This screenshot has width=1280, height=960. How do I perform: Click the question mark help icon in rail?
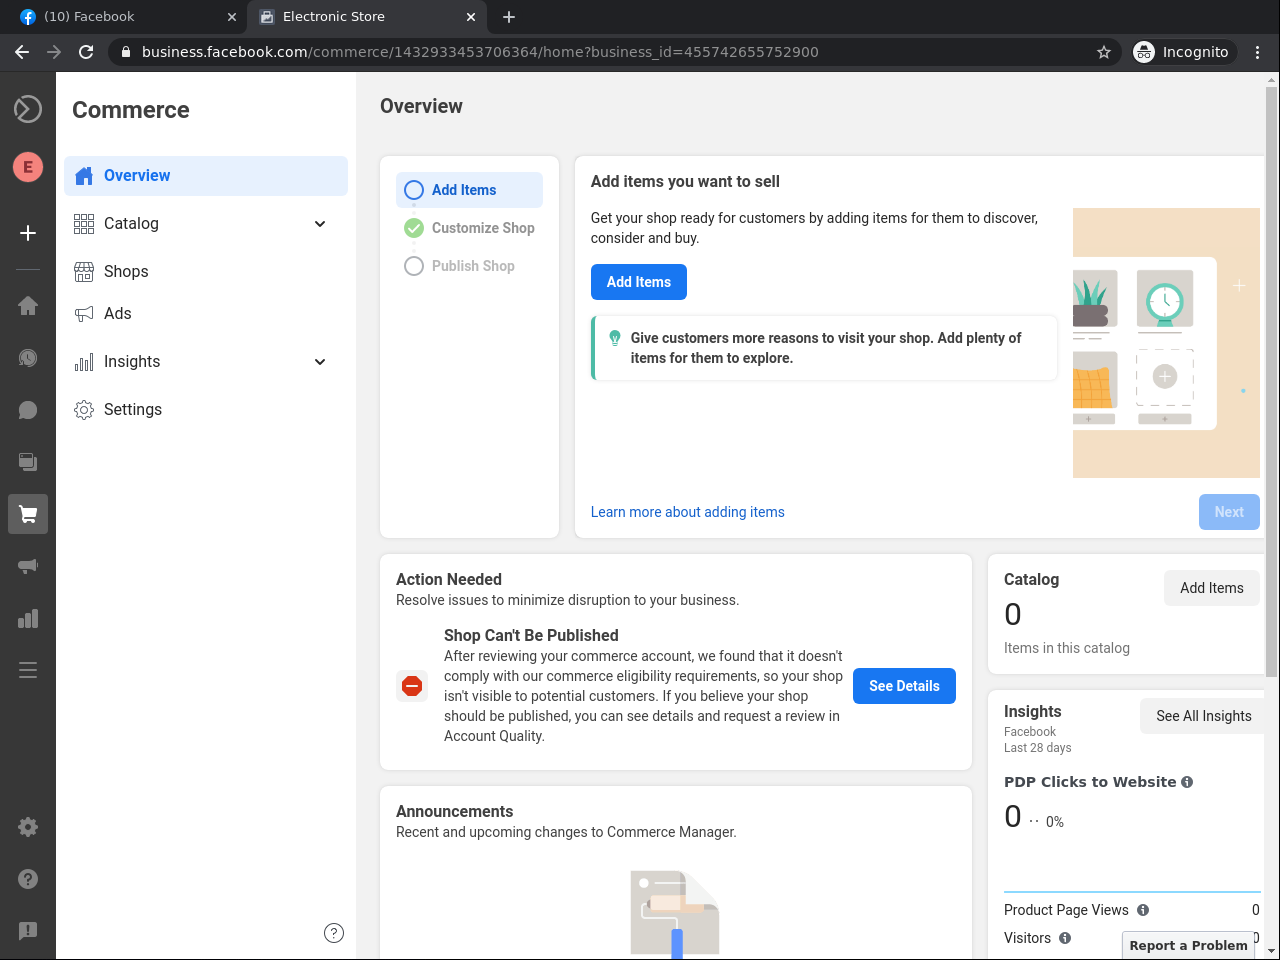pyautogui.click(x=28, y=879)
